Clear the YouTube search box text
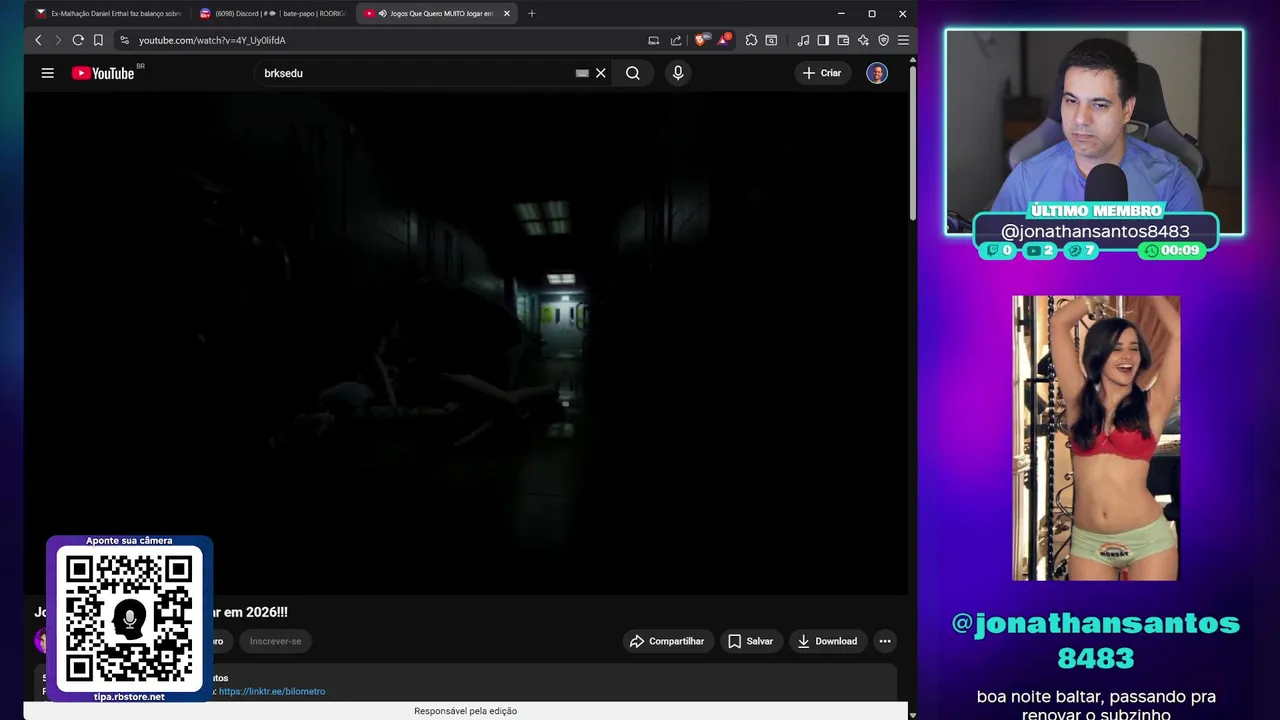The image size is (1280, 720). [601, 73]
